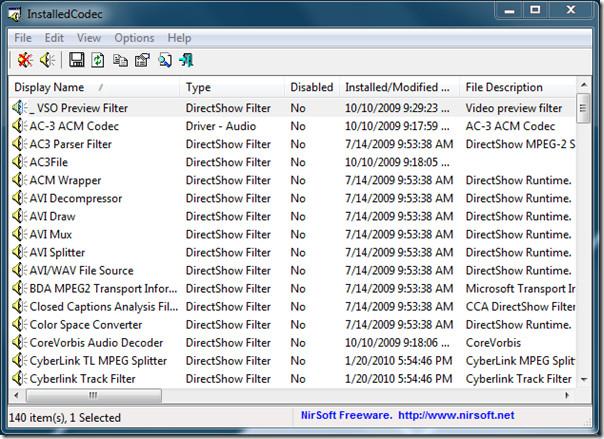
Task: Click the Disabled column header
Action: coord(311,88)
